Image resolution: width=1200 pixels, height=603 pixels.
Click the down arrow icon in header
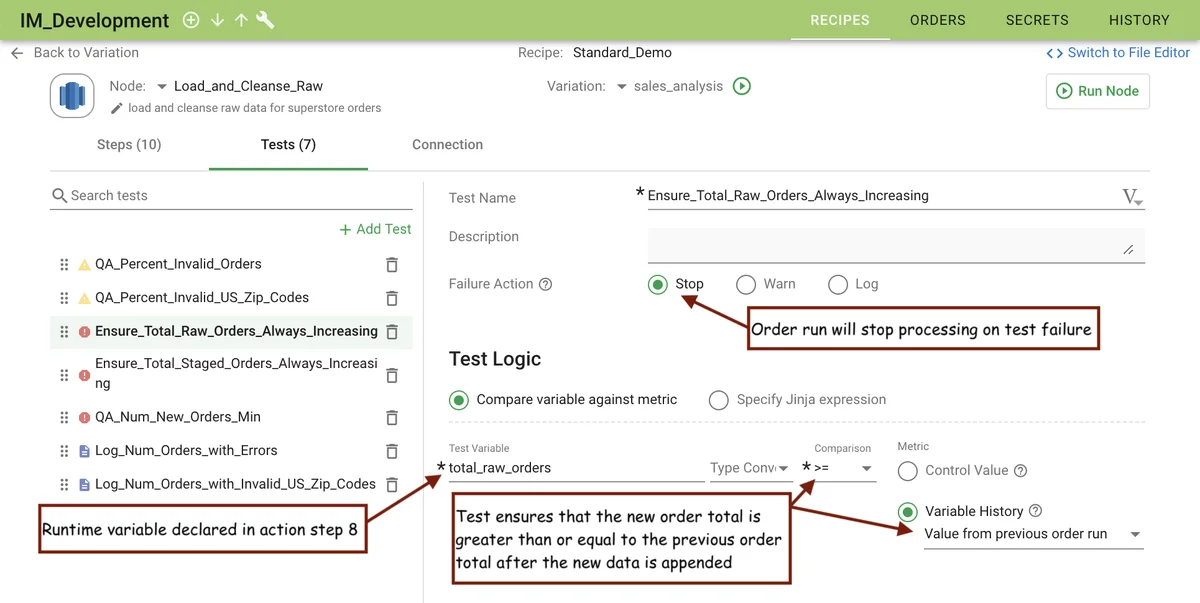[x=217, y=20]
